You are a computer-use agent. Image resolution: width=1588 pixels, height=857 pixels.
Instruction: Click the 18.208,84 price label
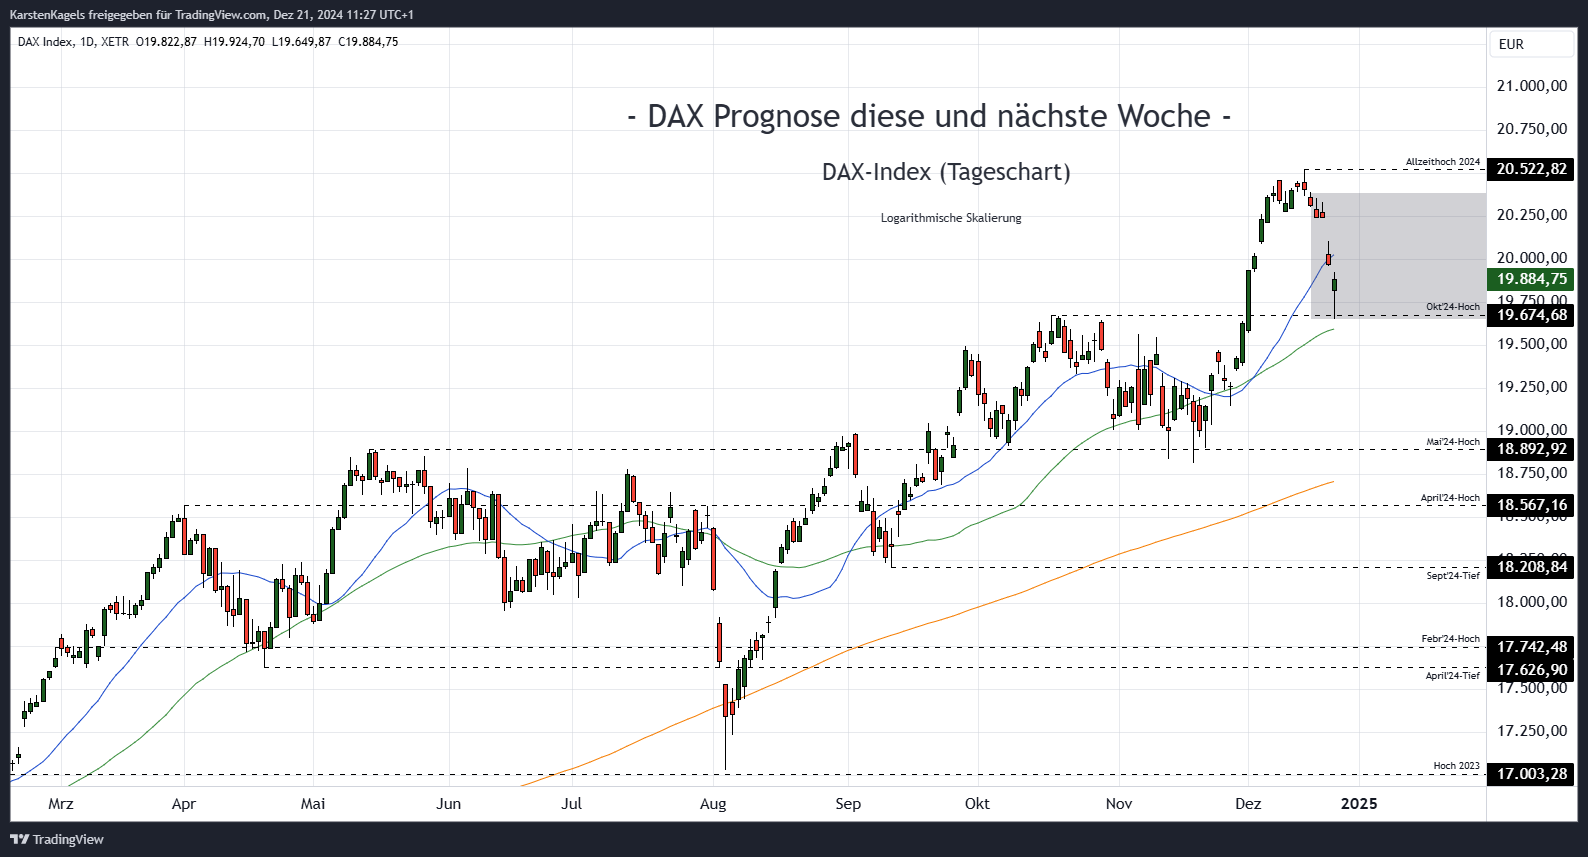pos(1531,567)
